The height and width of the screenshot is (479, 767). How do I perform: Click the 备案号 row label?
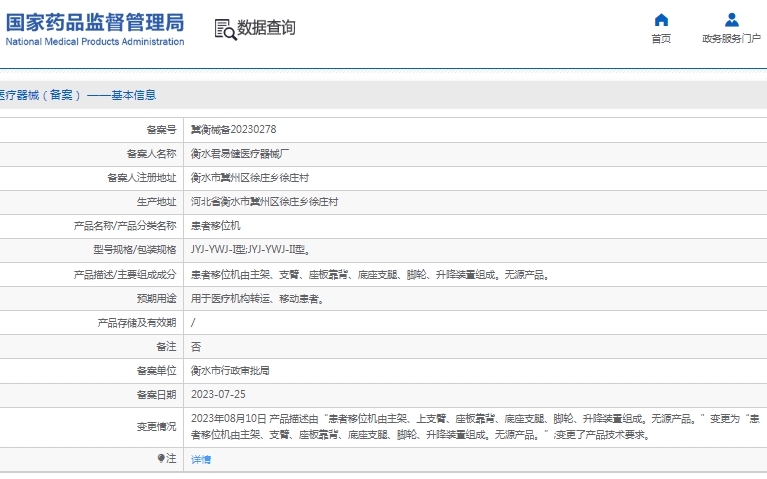[x=161, y=130]
